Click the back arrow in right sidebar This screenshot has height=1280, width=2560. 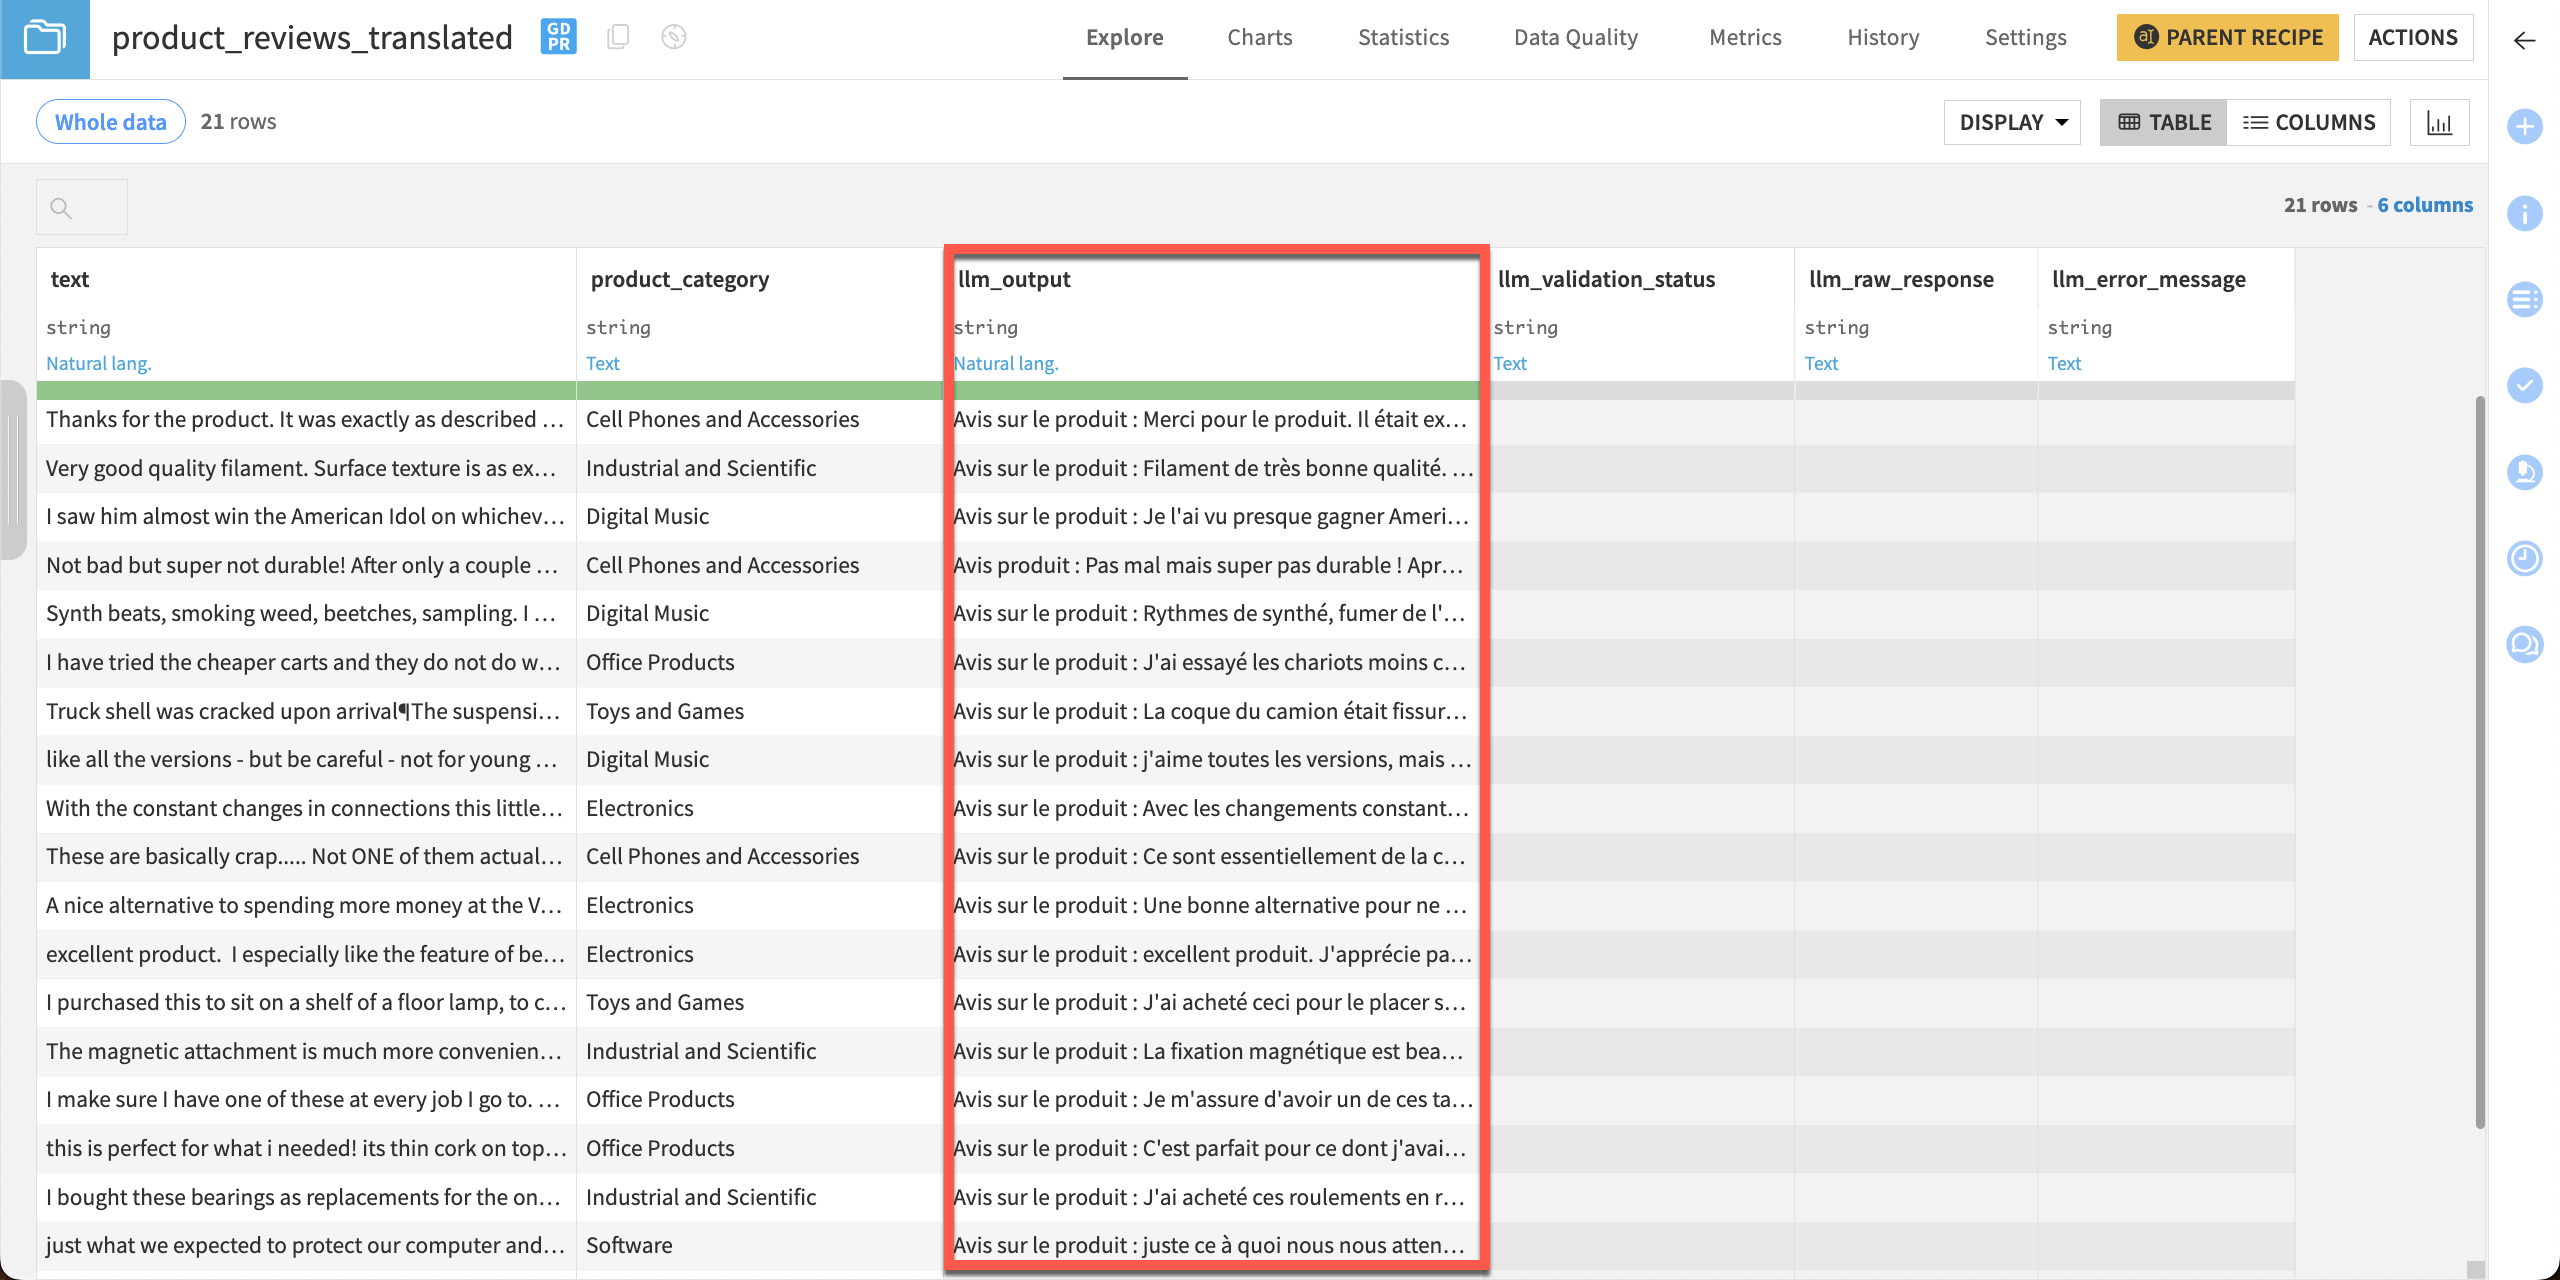pos(2524,40)
